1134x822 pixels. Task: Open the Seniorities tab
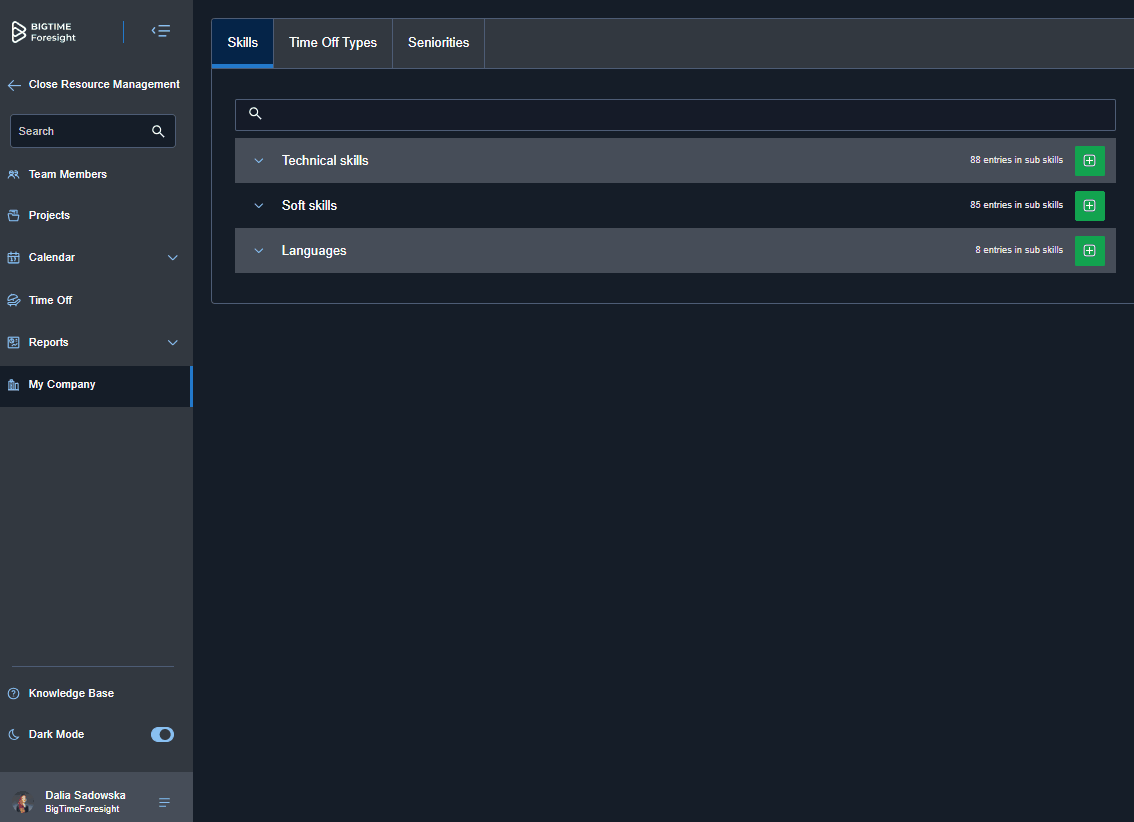(438, 43)
